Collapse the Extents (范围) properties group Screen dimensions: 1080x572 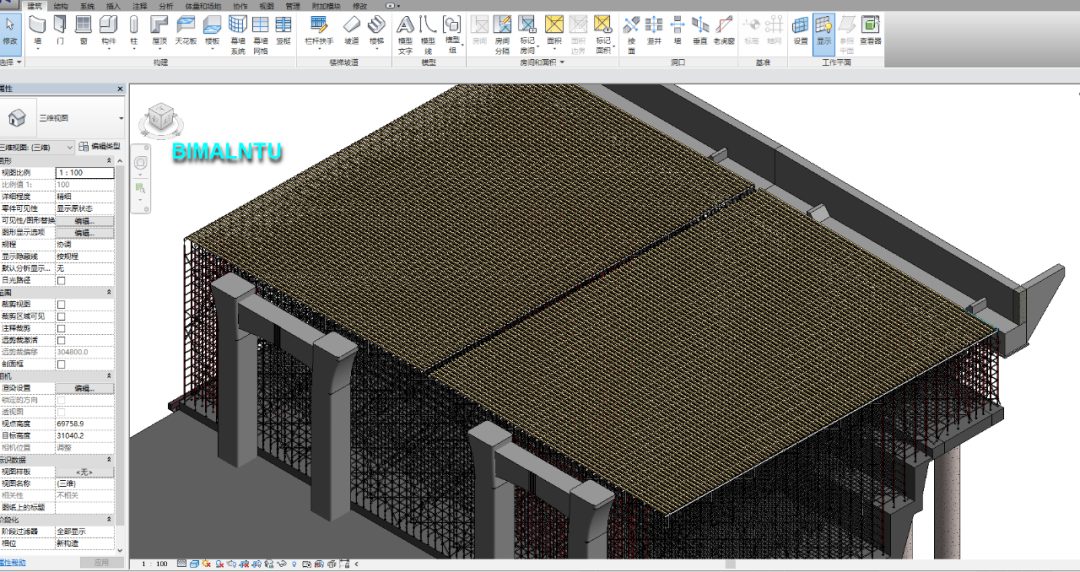[x=109, y=292]
